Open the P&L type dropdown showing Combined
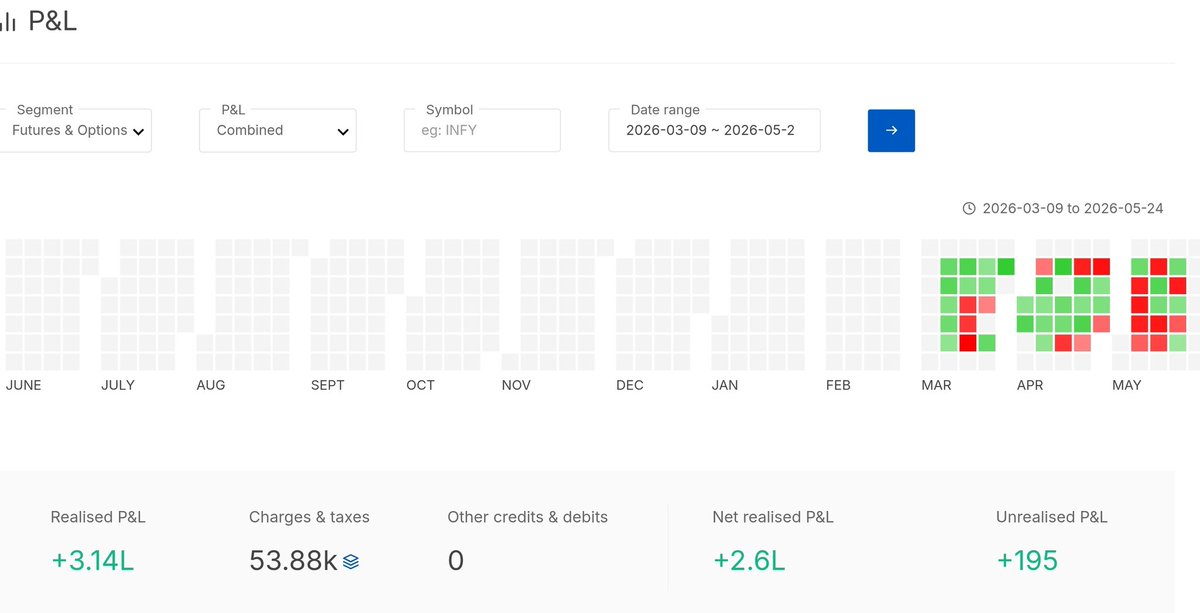This screenshot has width=1200, height=613. point(278,130)
